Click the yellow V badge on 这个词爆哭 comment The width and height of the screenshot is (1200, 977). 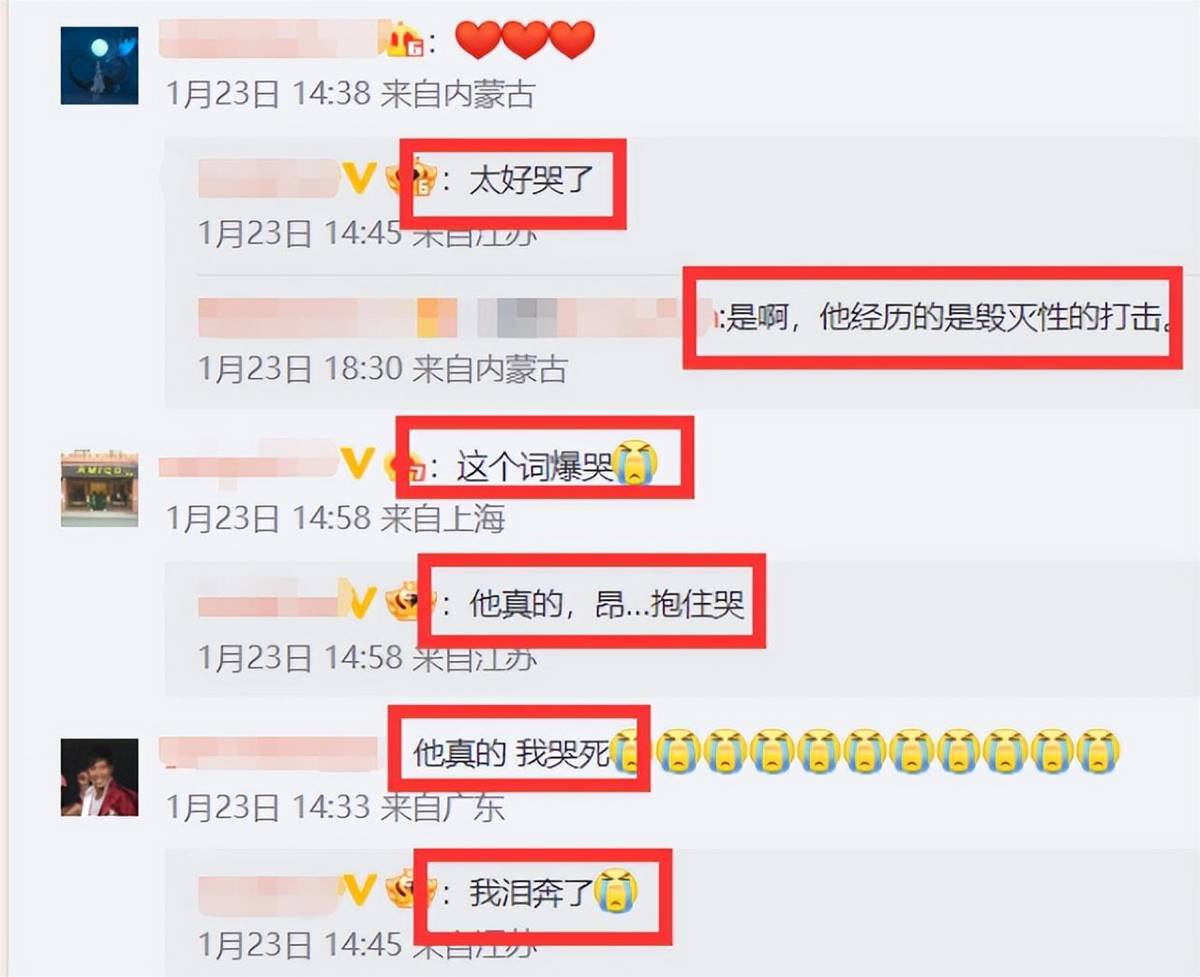click(358, 463)
